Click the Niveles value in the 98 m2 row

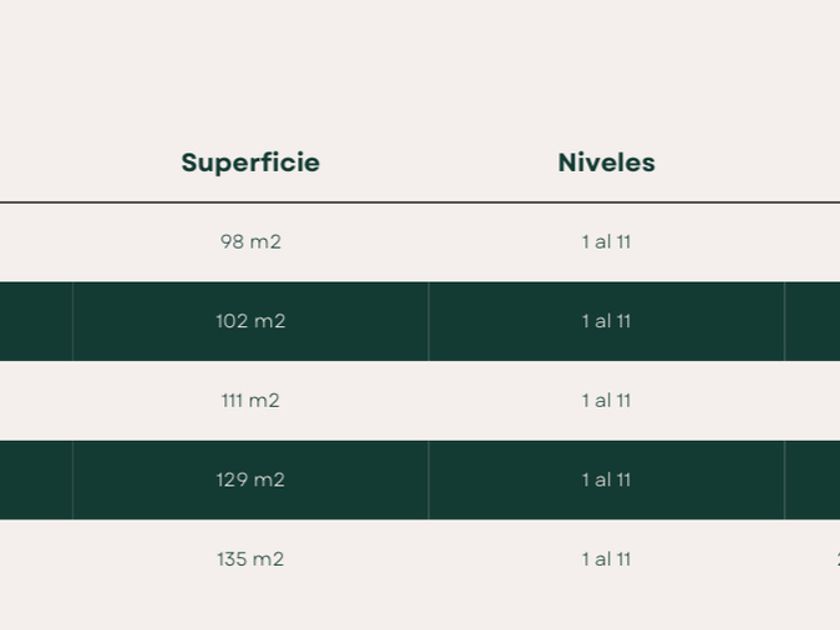click(x=606, y=242)
